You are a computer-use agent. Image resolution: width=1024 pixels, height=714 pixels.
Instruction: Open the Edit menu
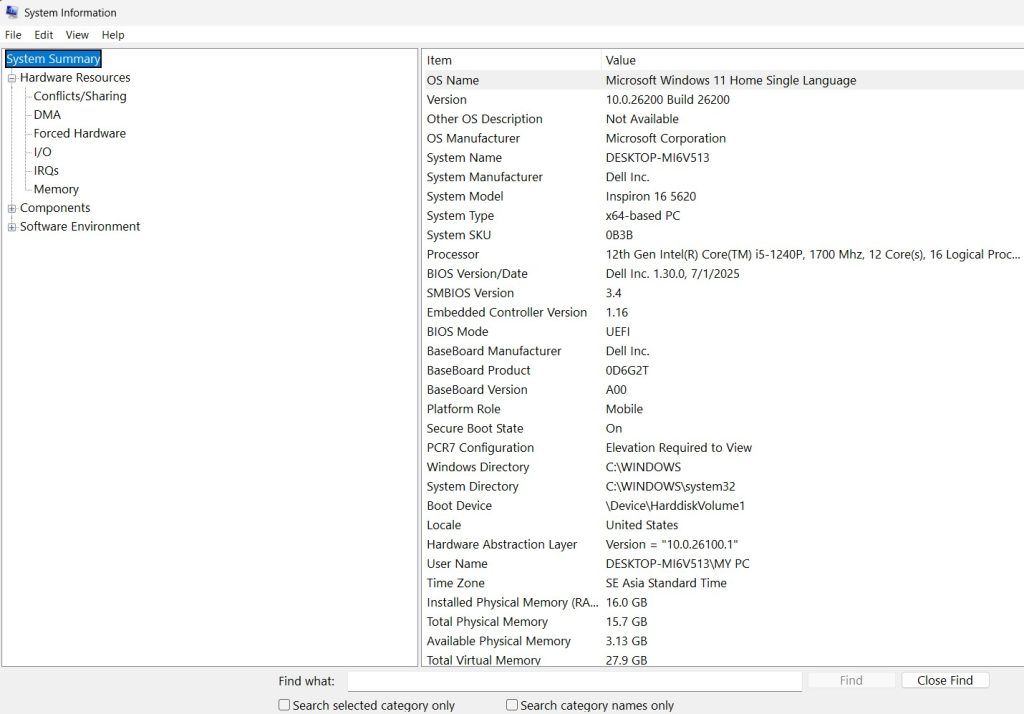tap(44, 35)
